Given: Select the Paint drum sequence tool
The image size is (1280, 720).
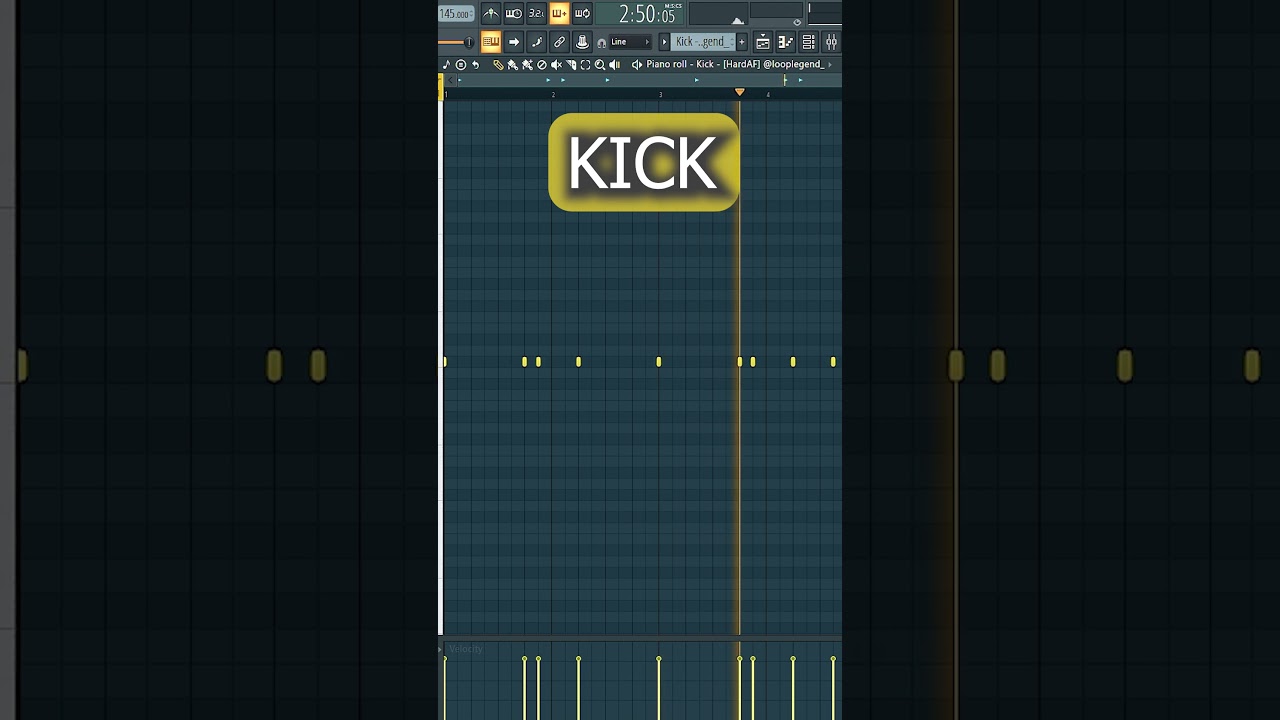Looking at the screenshot, I should pos(527,65).
